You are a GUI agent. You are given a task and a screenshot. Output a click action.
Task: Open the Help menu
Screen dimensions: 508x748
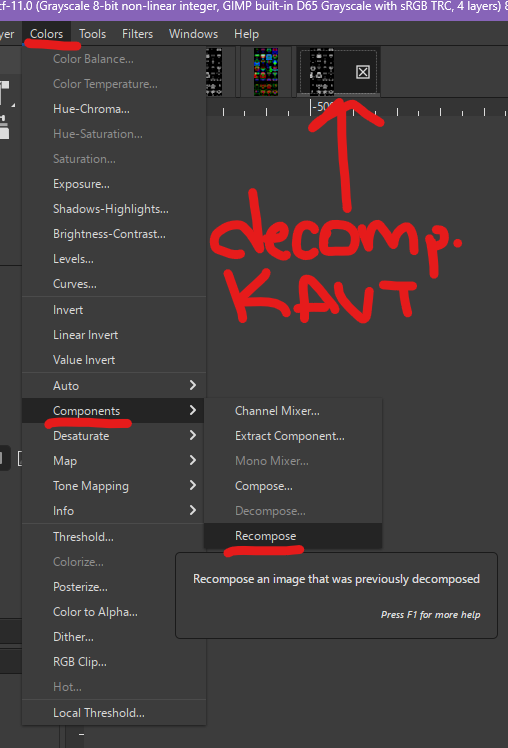click(x=247, y=34)
